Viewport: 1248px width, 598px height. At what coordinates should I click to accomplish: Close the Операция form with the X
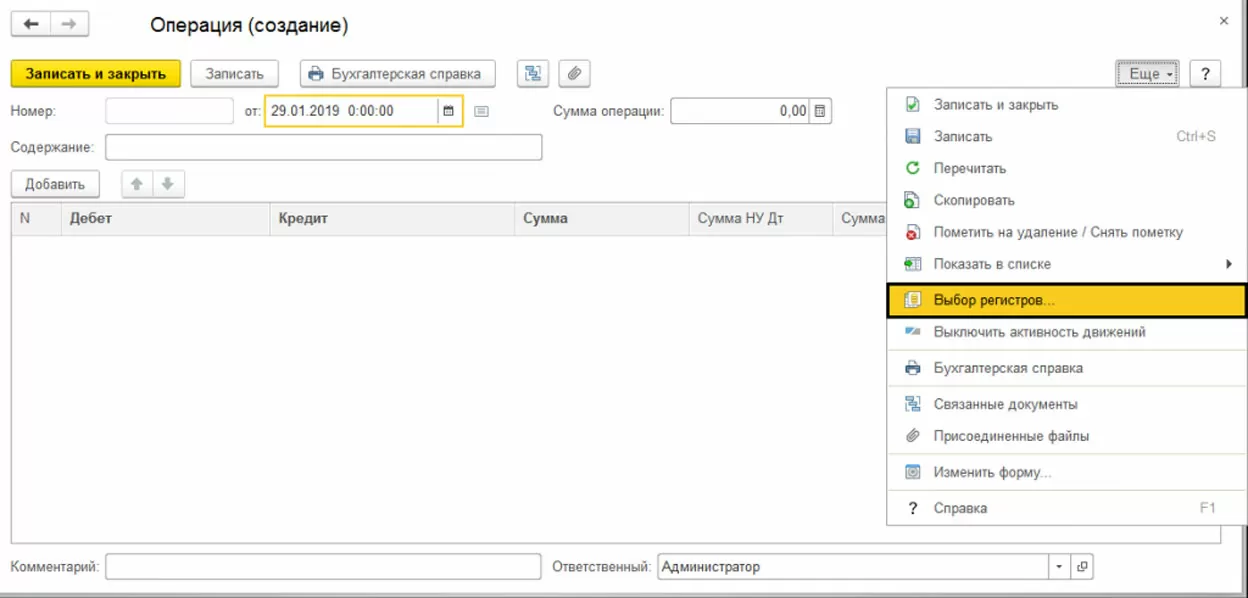click(x=1224, y=21)
